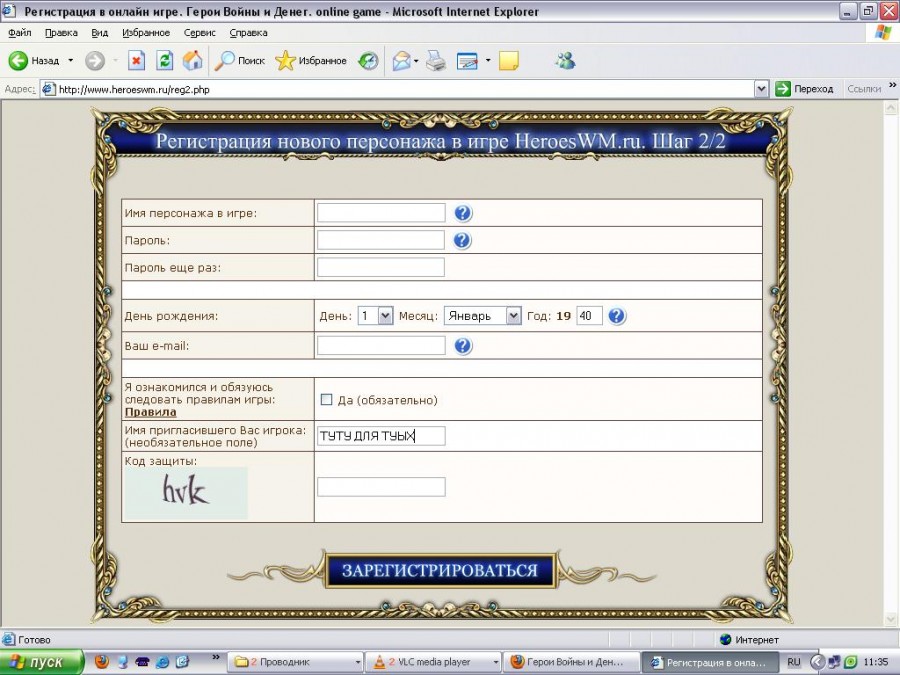The image size is (900, 675).
Task: Click Internet Explorer quick launch icon
Action: click(162, 662)
